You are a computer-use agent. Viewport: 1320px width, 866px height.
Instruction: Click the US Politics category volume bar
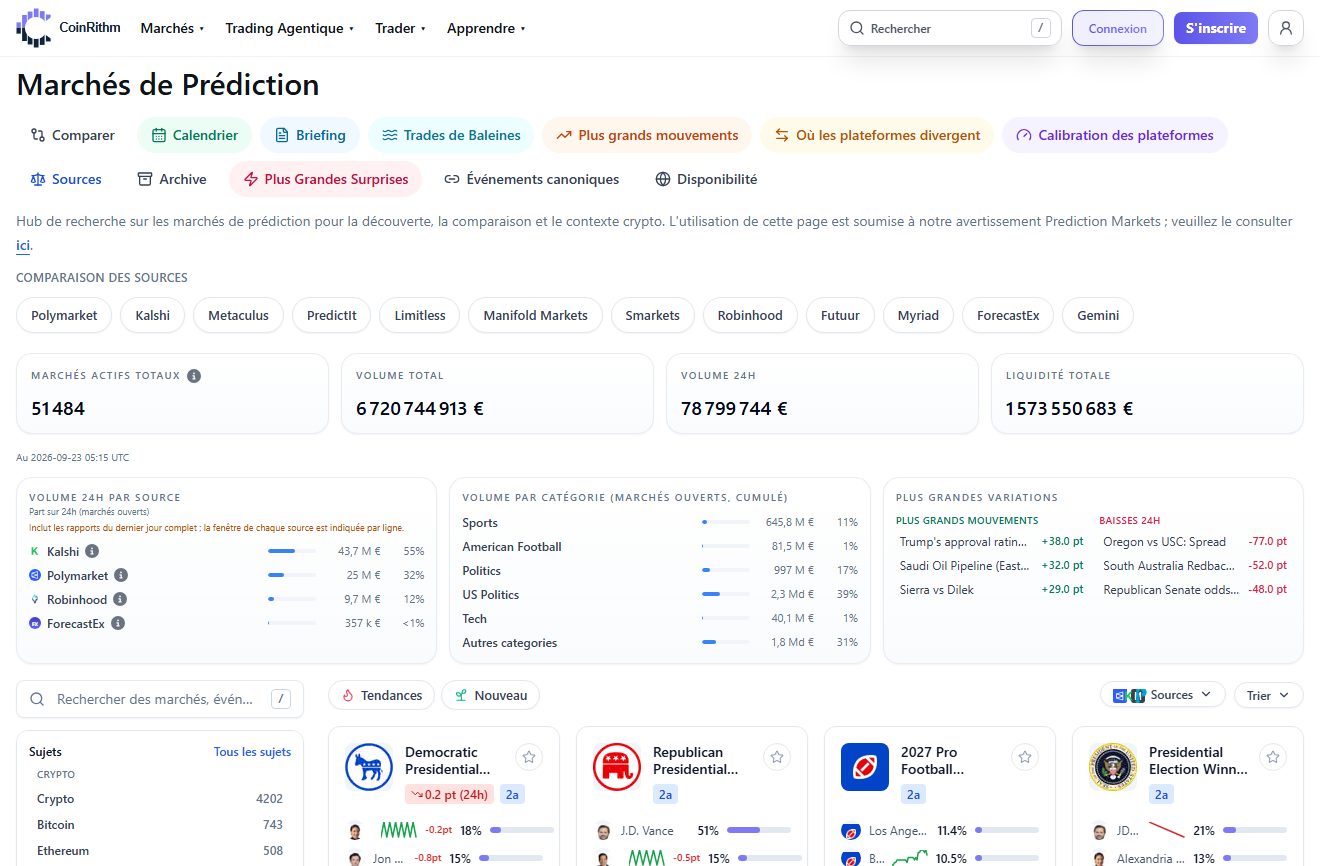point(726,595)
